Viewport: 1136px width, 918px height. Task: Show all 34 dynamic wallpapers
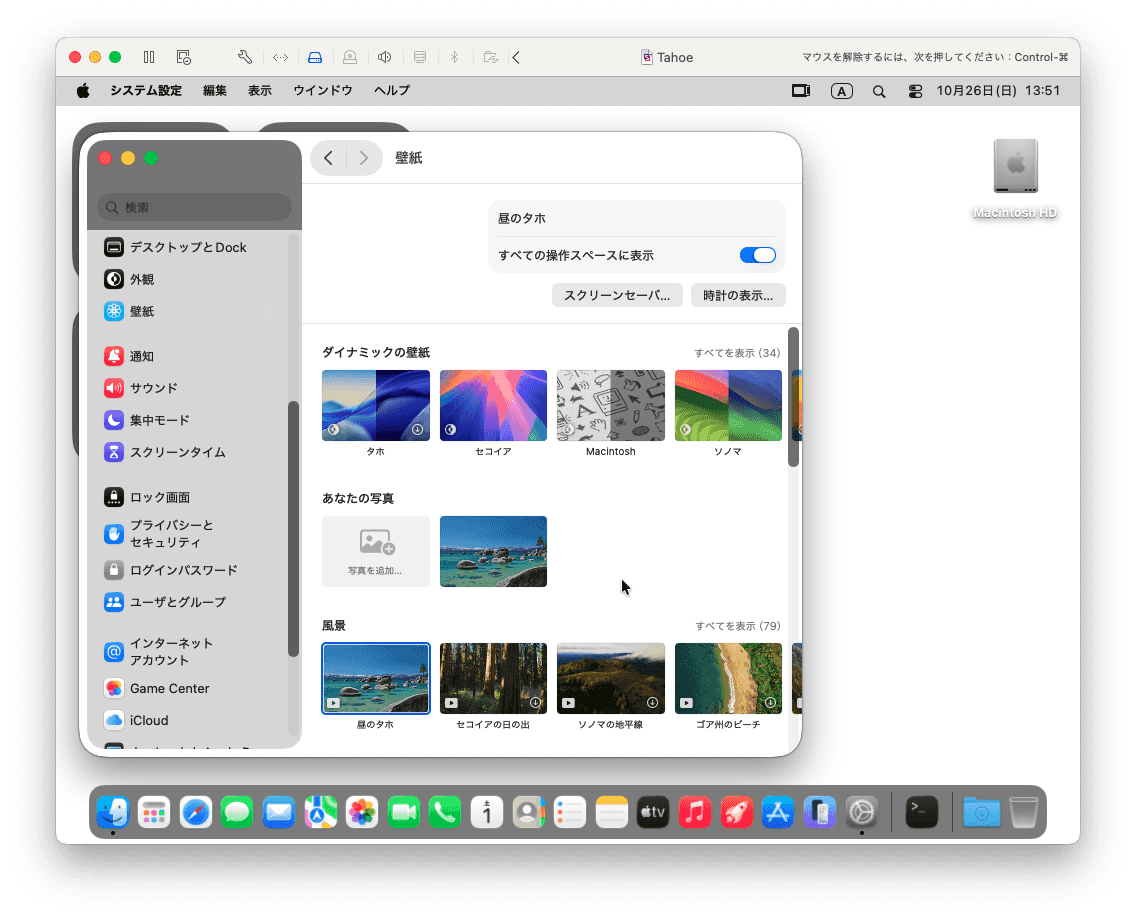click(737, 353)
